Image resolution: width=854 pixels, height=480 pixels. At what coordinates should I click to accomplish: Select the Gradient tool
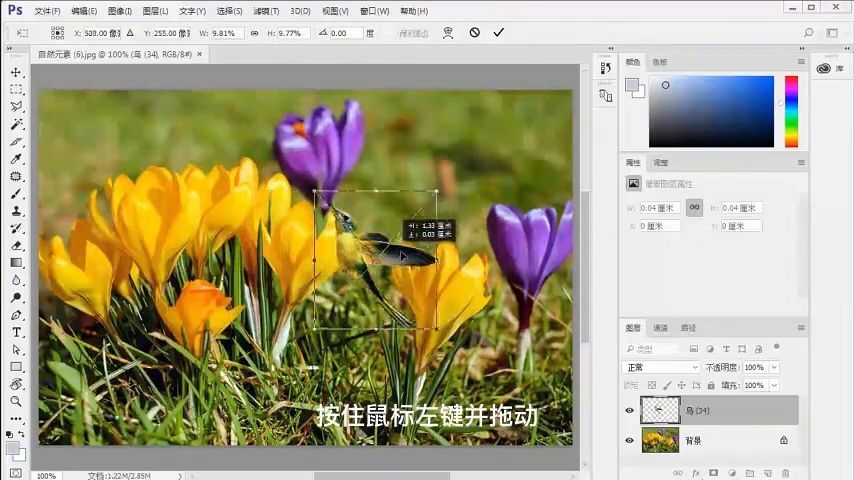coord(16,263)
